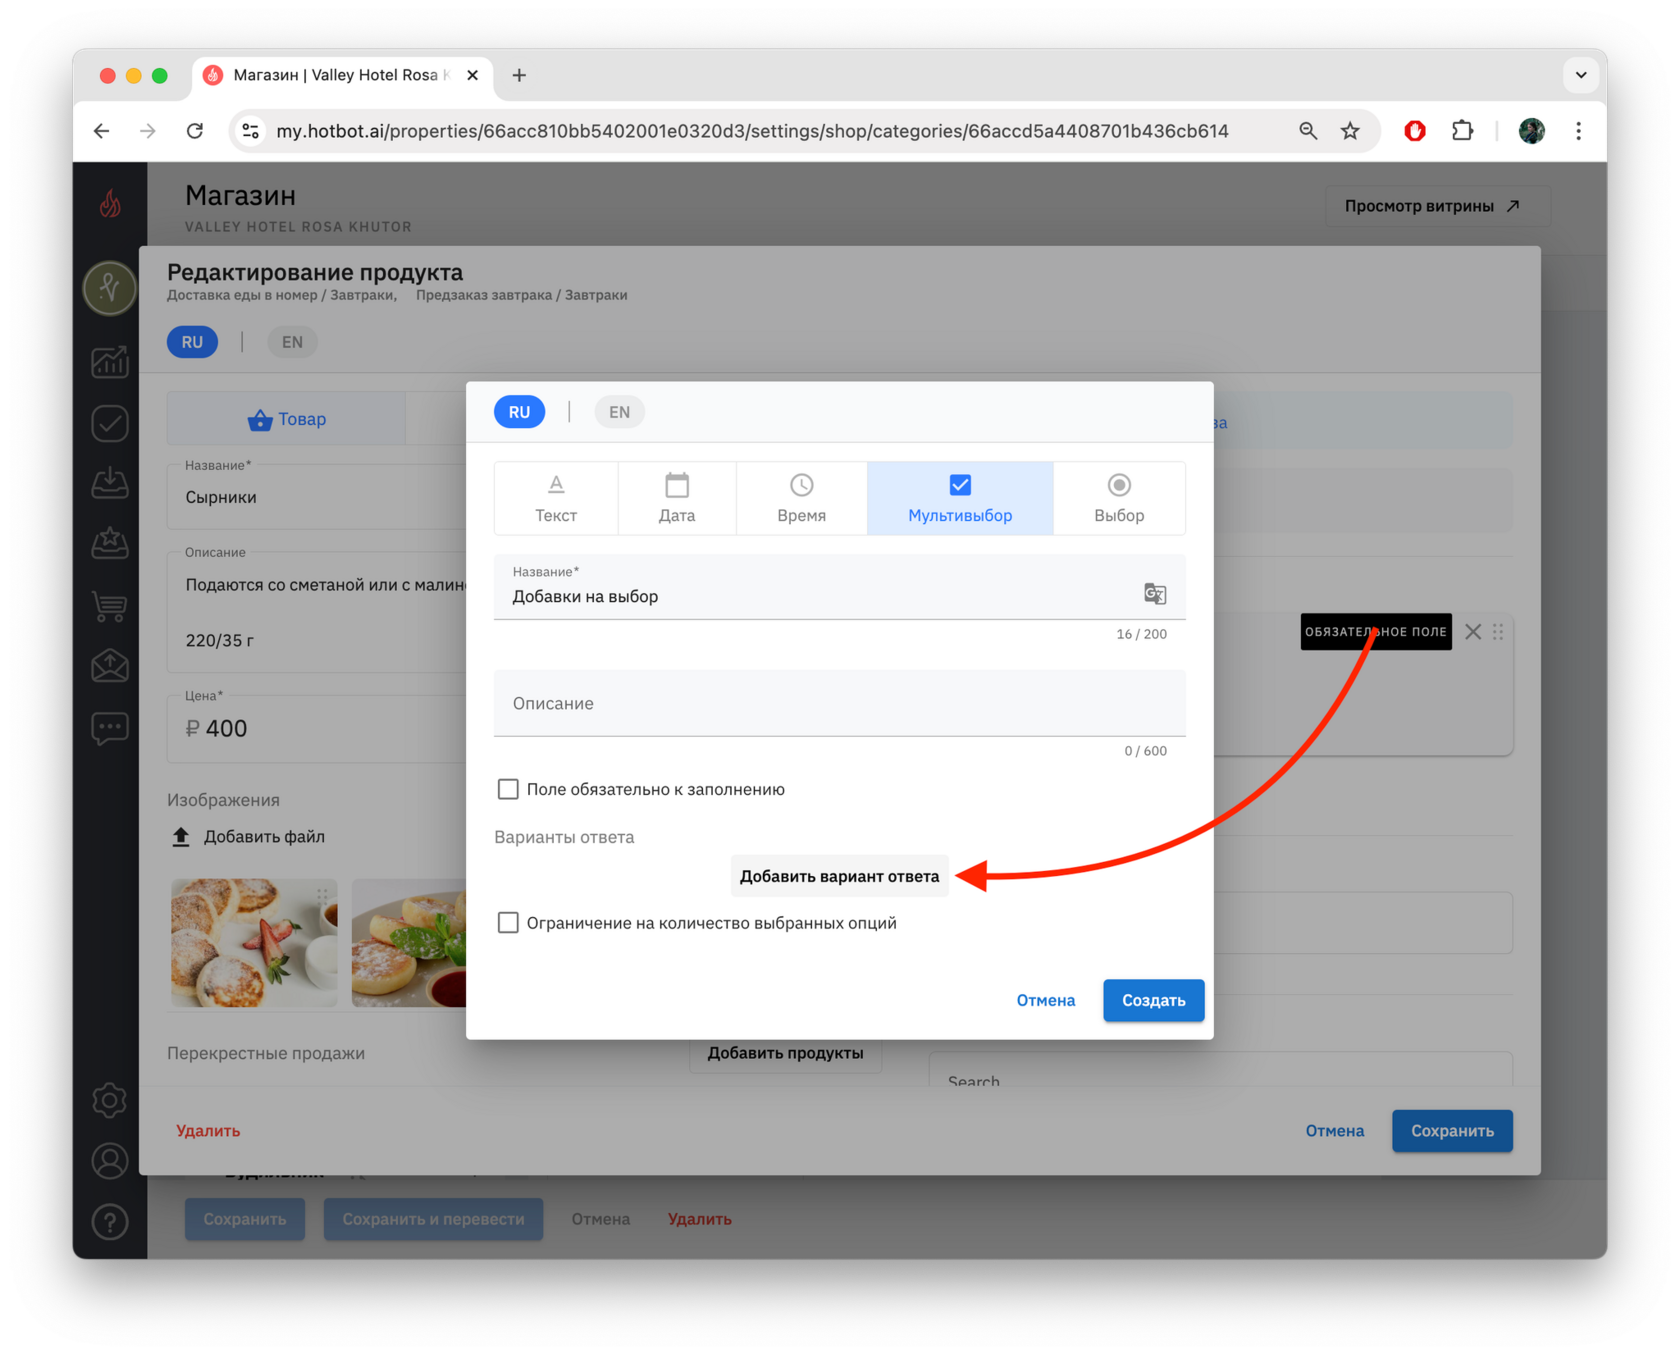The image size is (1680, 1355).
Task: Switch the dialog language to EN
Action: click(620, 412)
